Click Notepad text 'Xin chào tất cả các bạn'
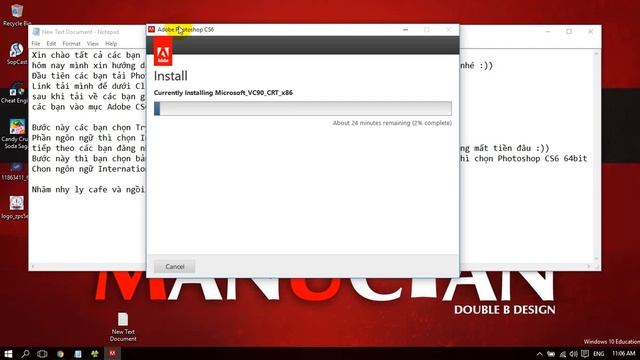The image size is (640, 360). tap(86, 55)
